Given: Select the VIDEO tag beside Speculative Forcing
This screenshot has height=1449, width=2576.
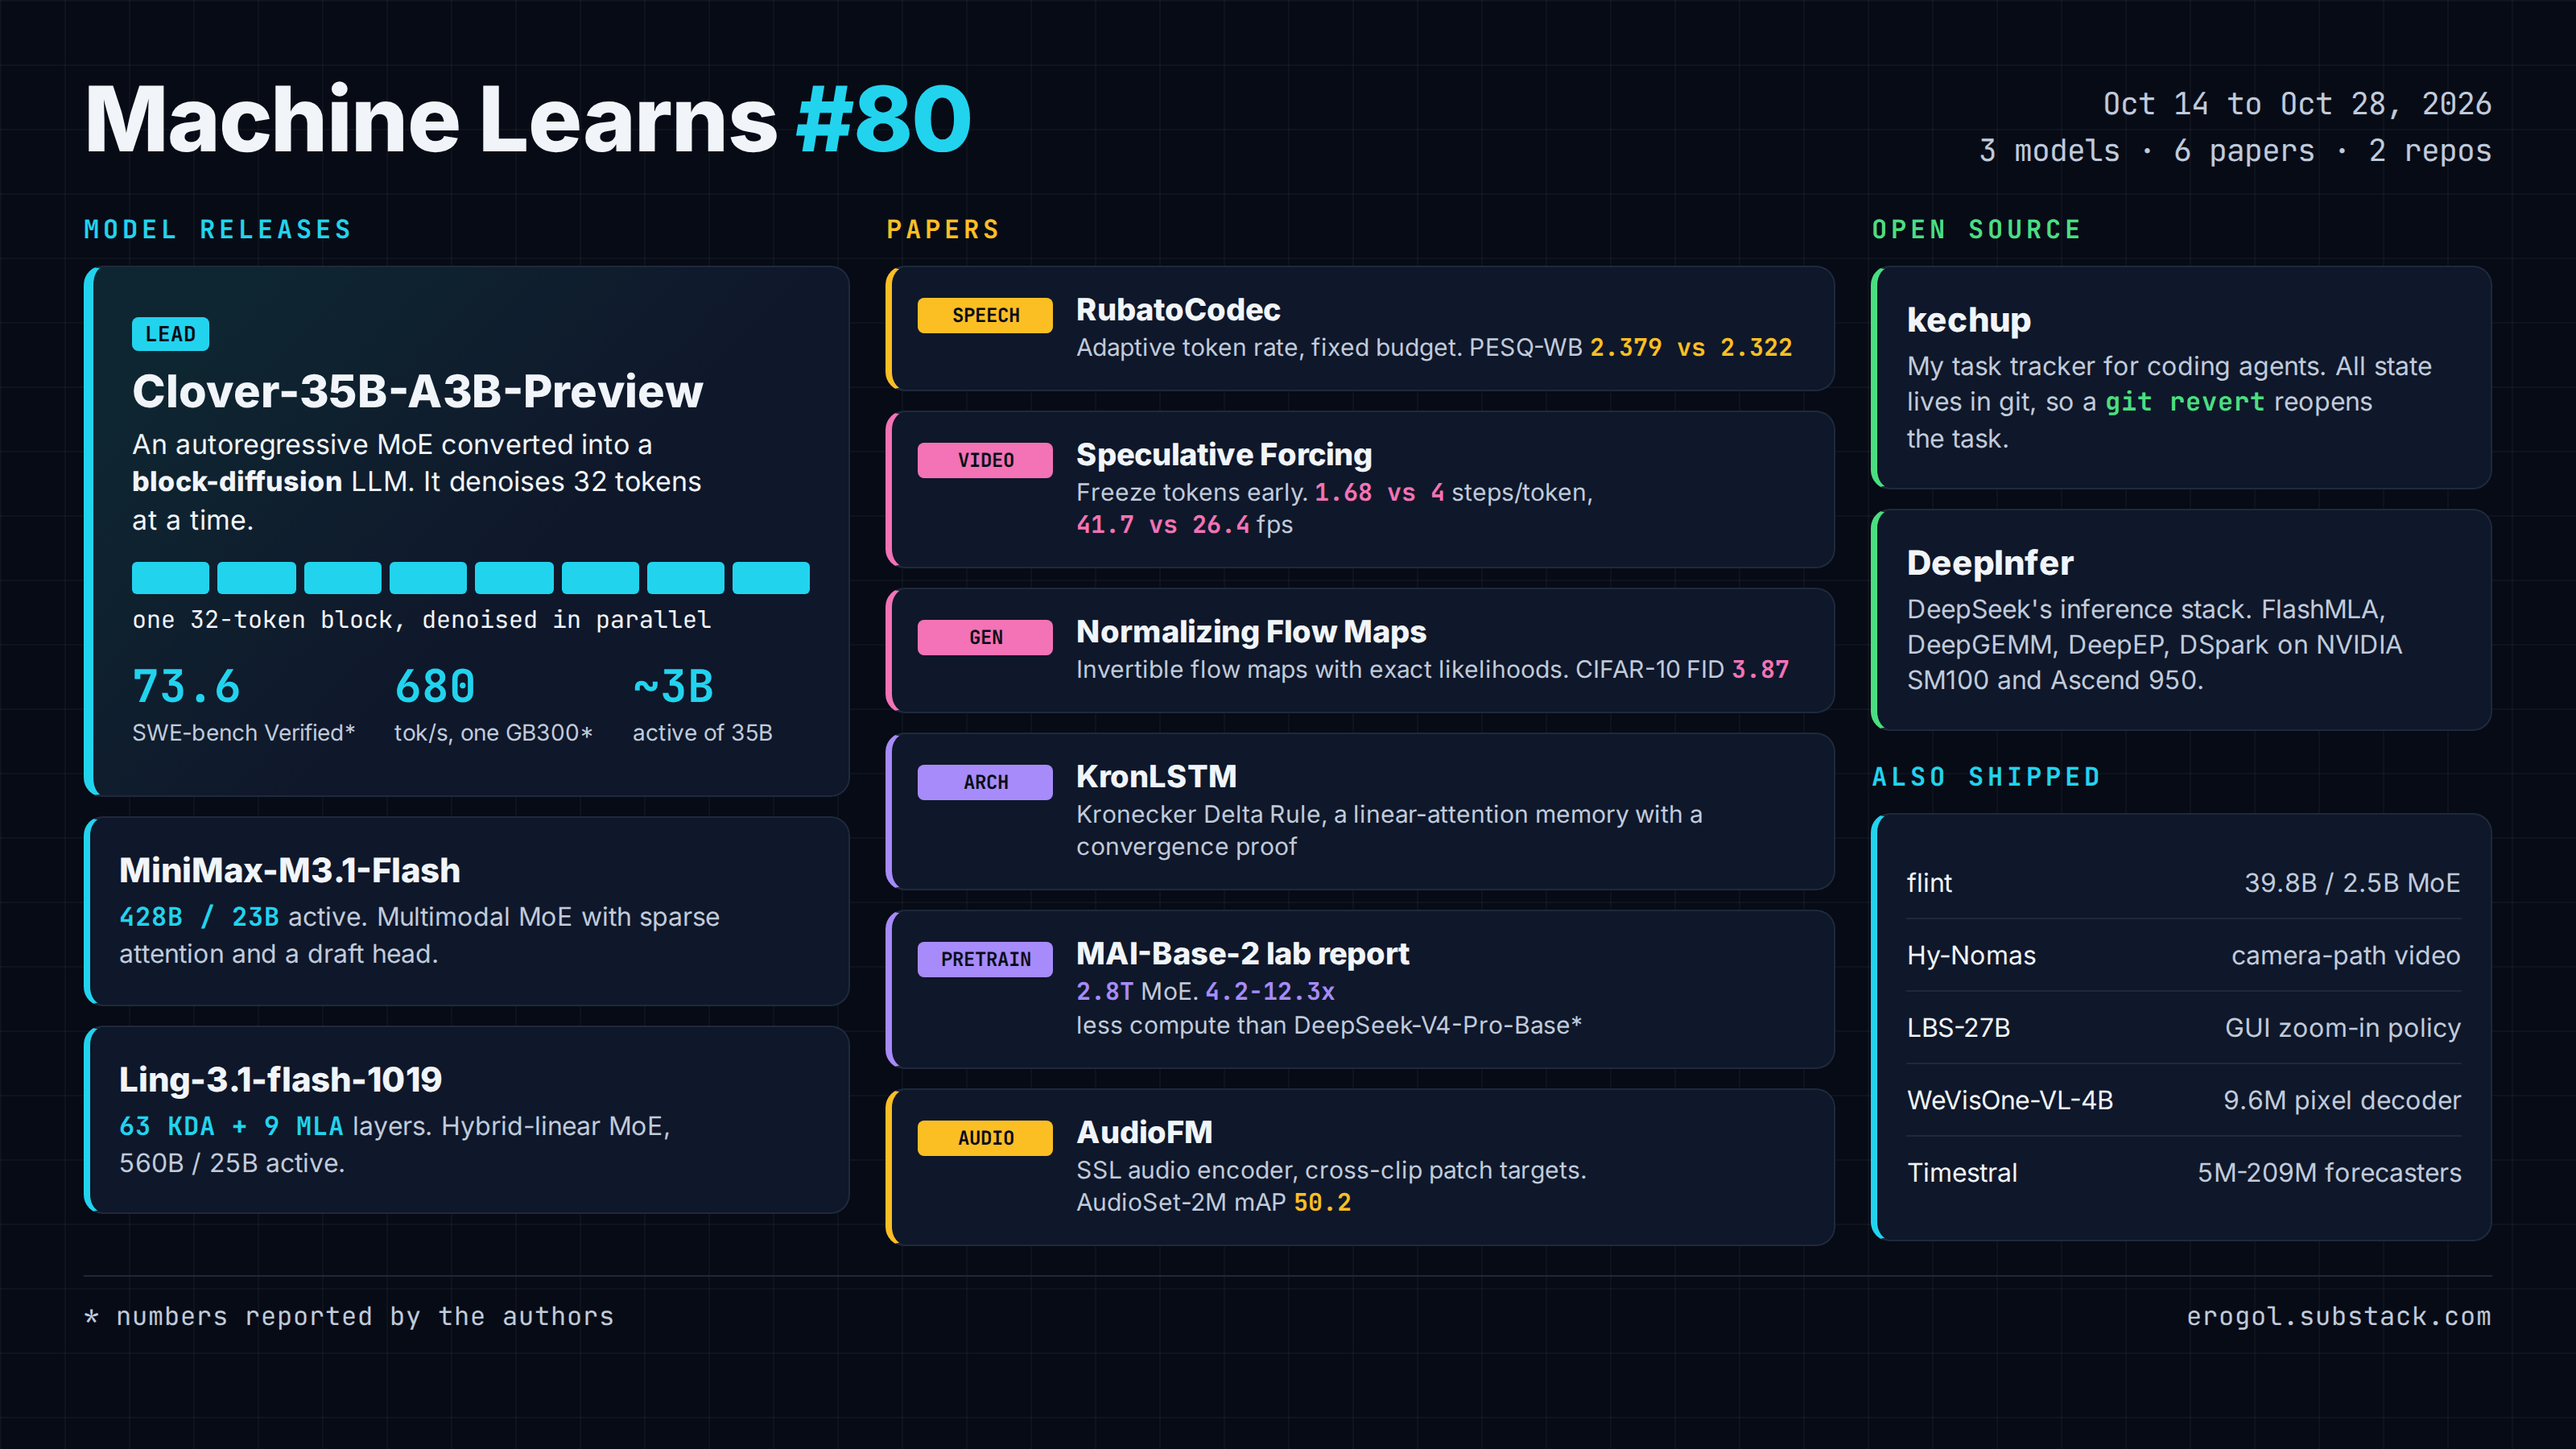Looking at the screenshot, I should click(985, 460).
